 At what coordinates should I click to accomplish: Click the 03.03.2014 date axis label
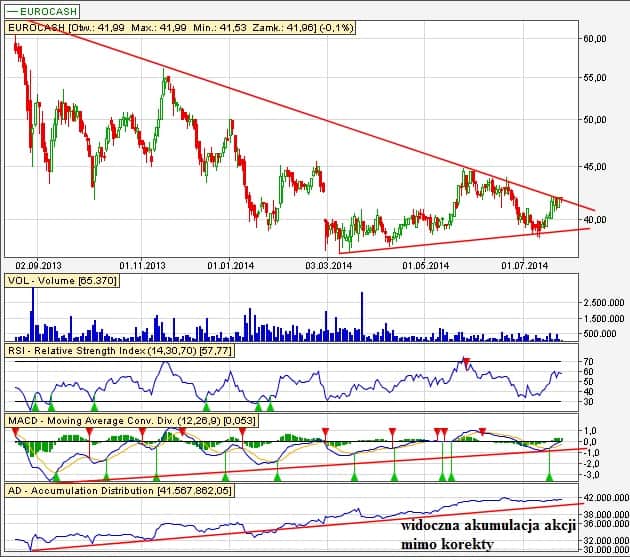point(330,265)
